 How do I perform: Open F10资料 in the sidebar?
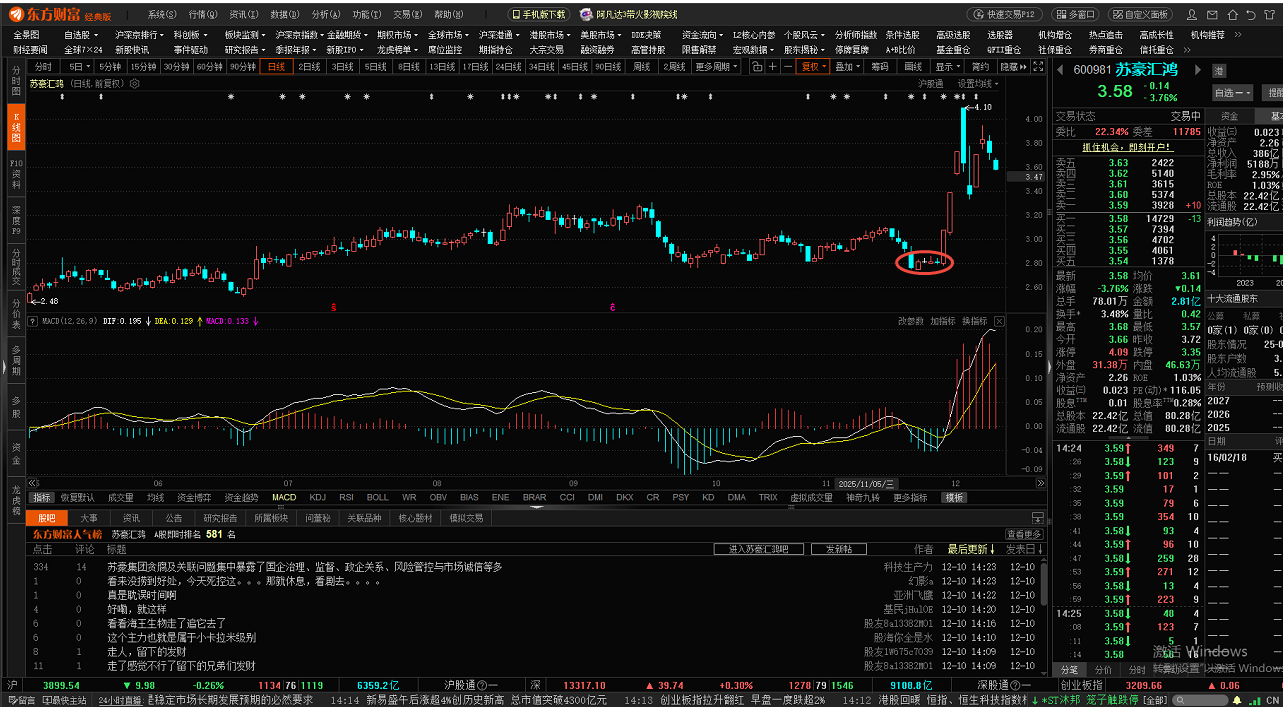(x=16, y=174)
